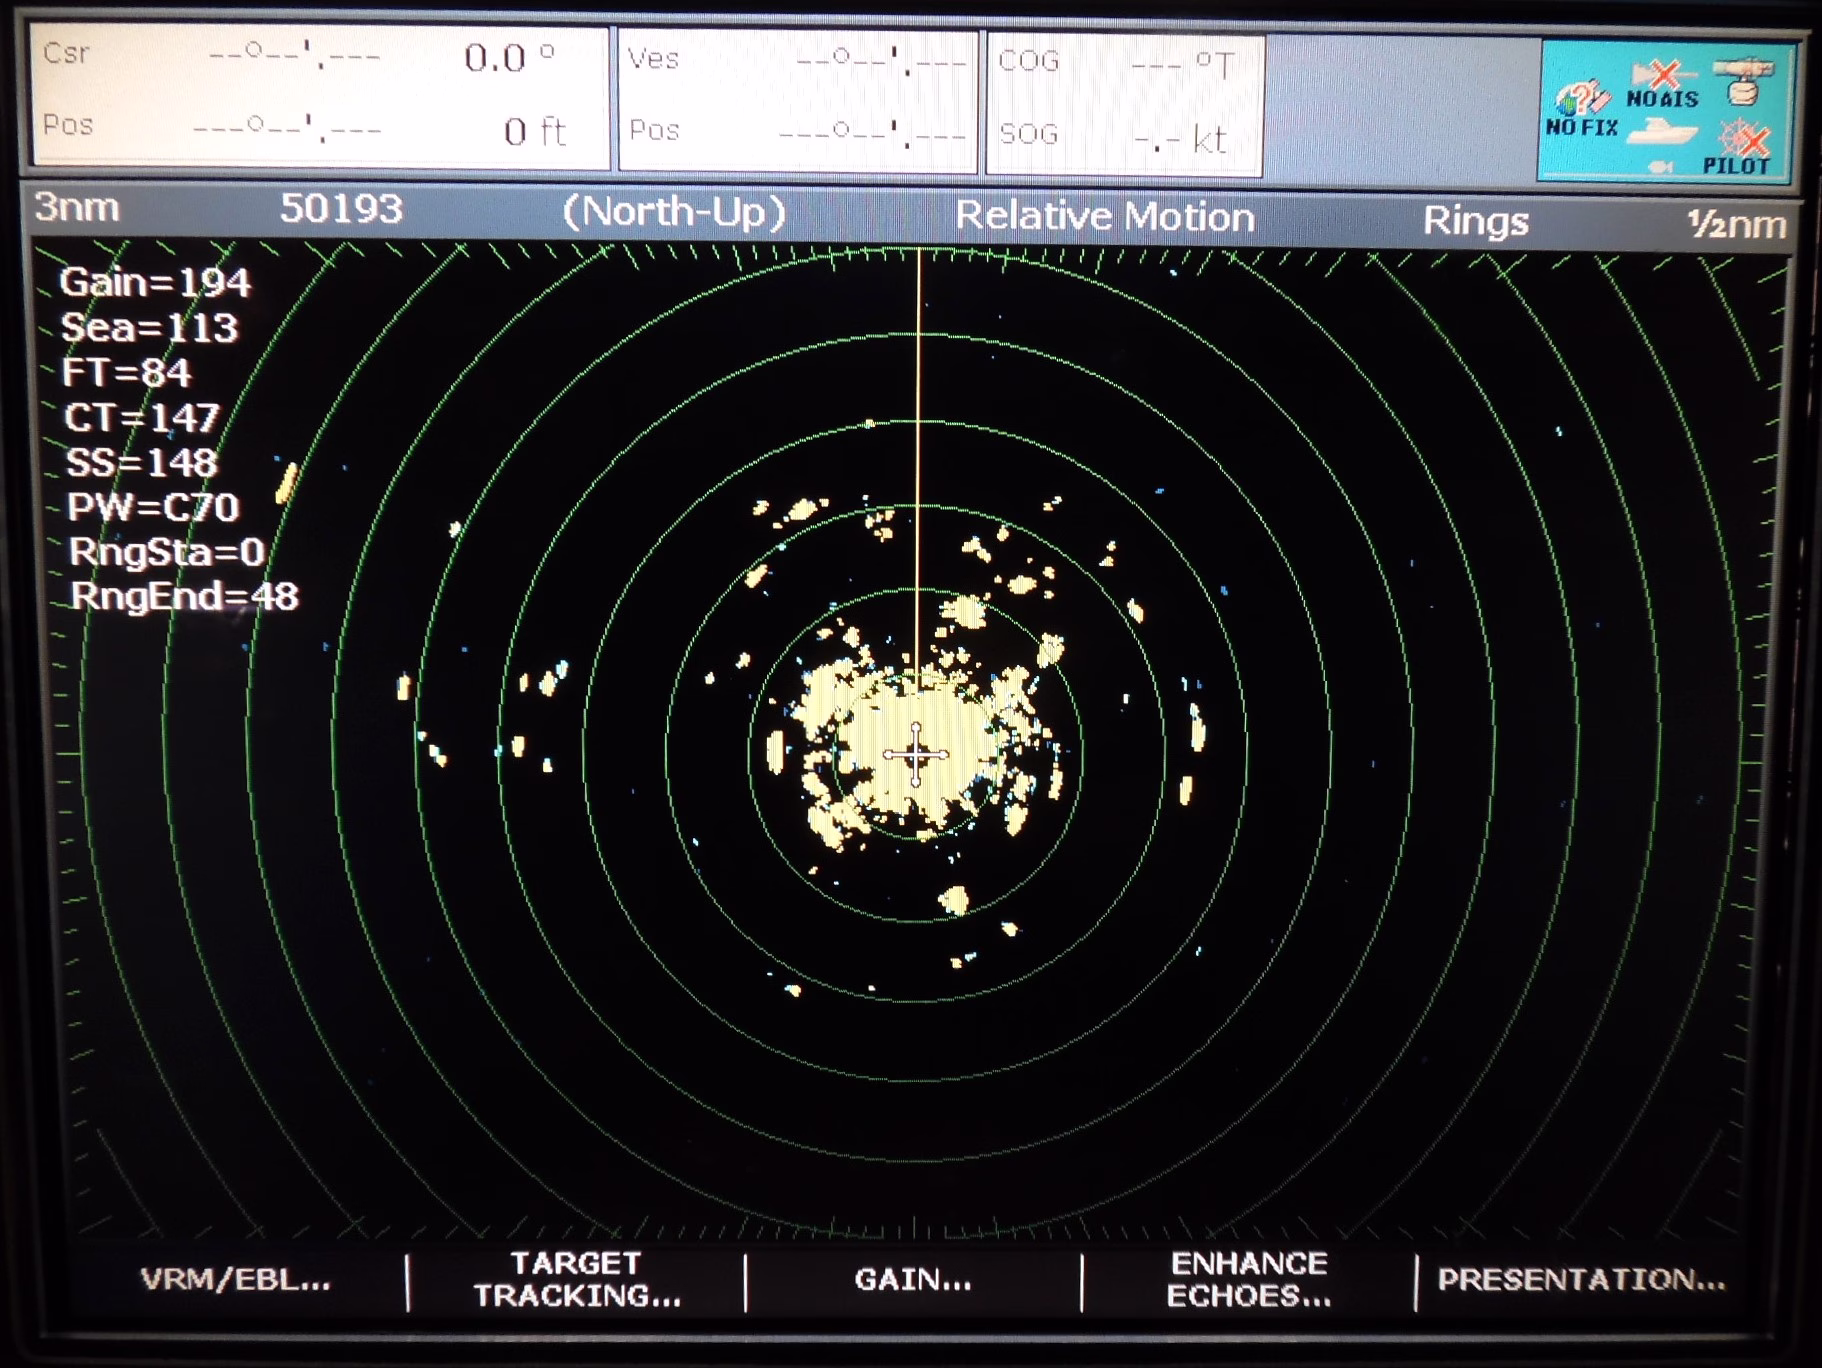Screen dimensions: 1822x1368
Task: Click the (North-Up) orientation label
Action: pos(674,212)
